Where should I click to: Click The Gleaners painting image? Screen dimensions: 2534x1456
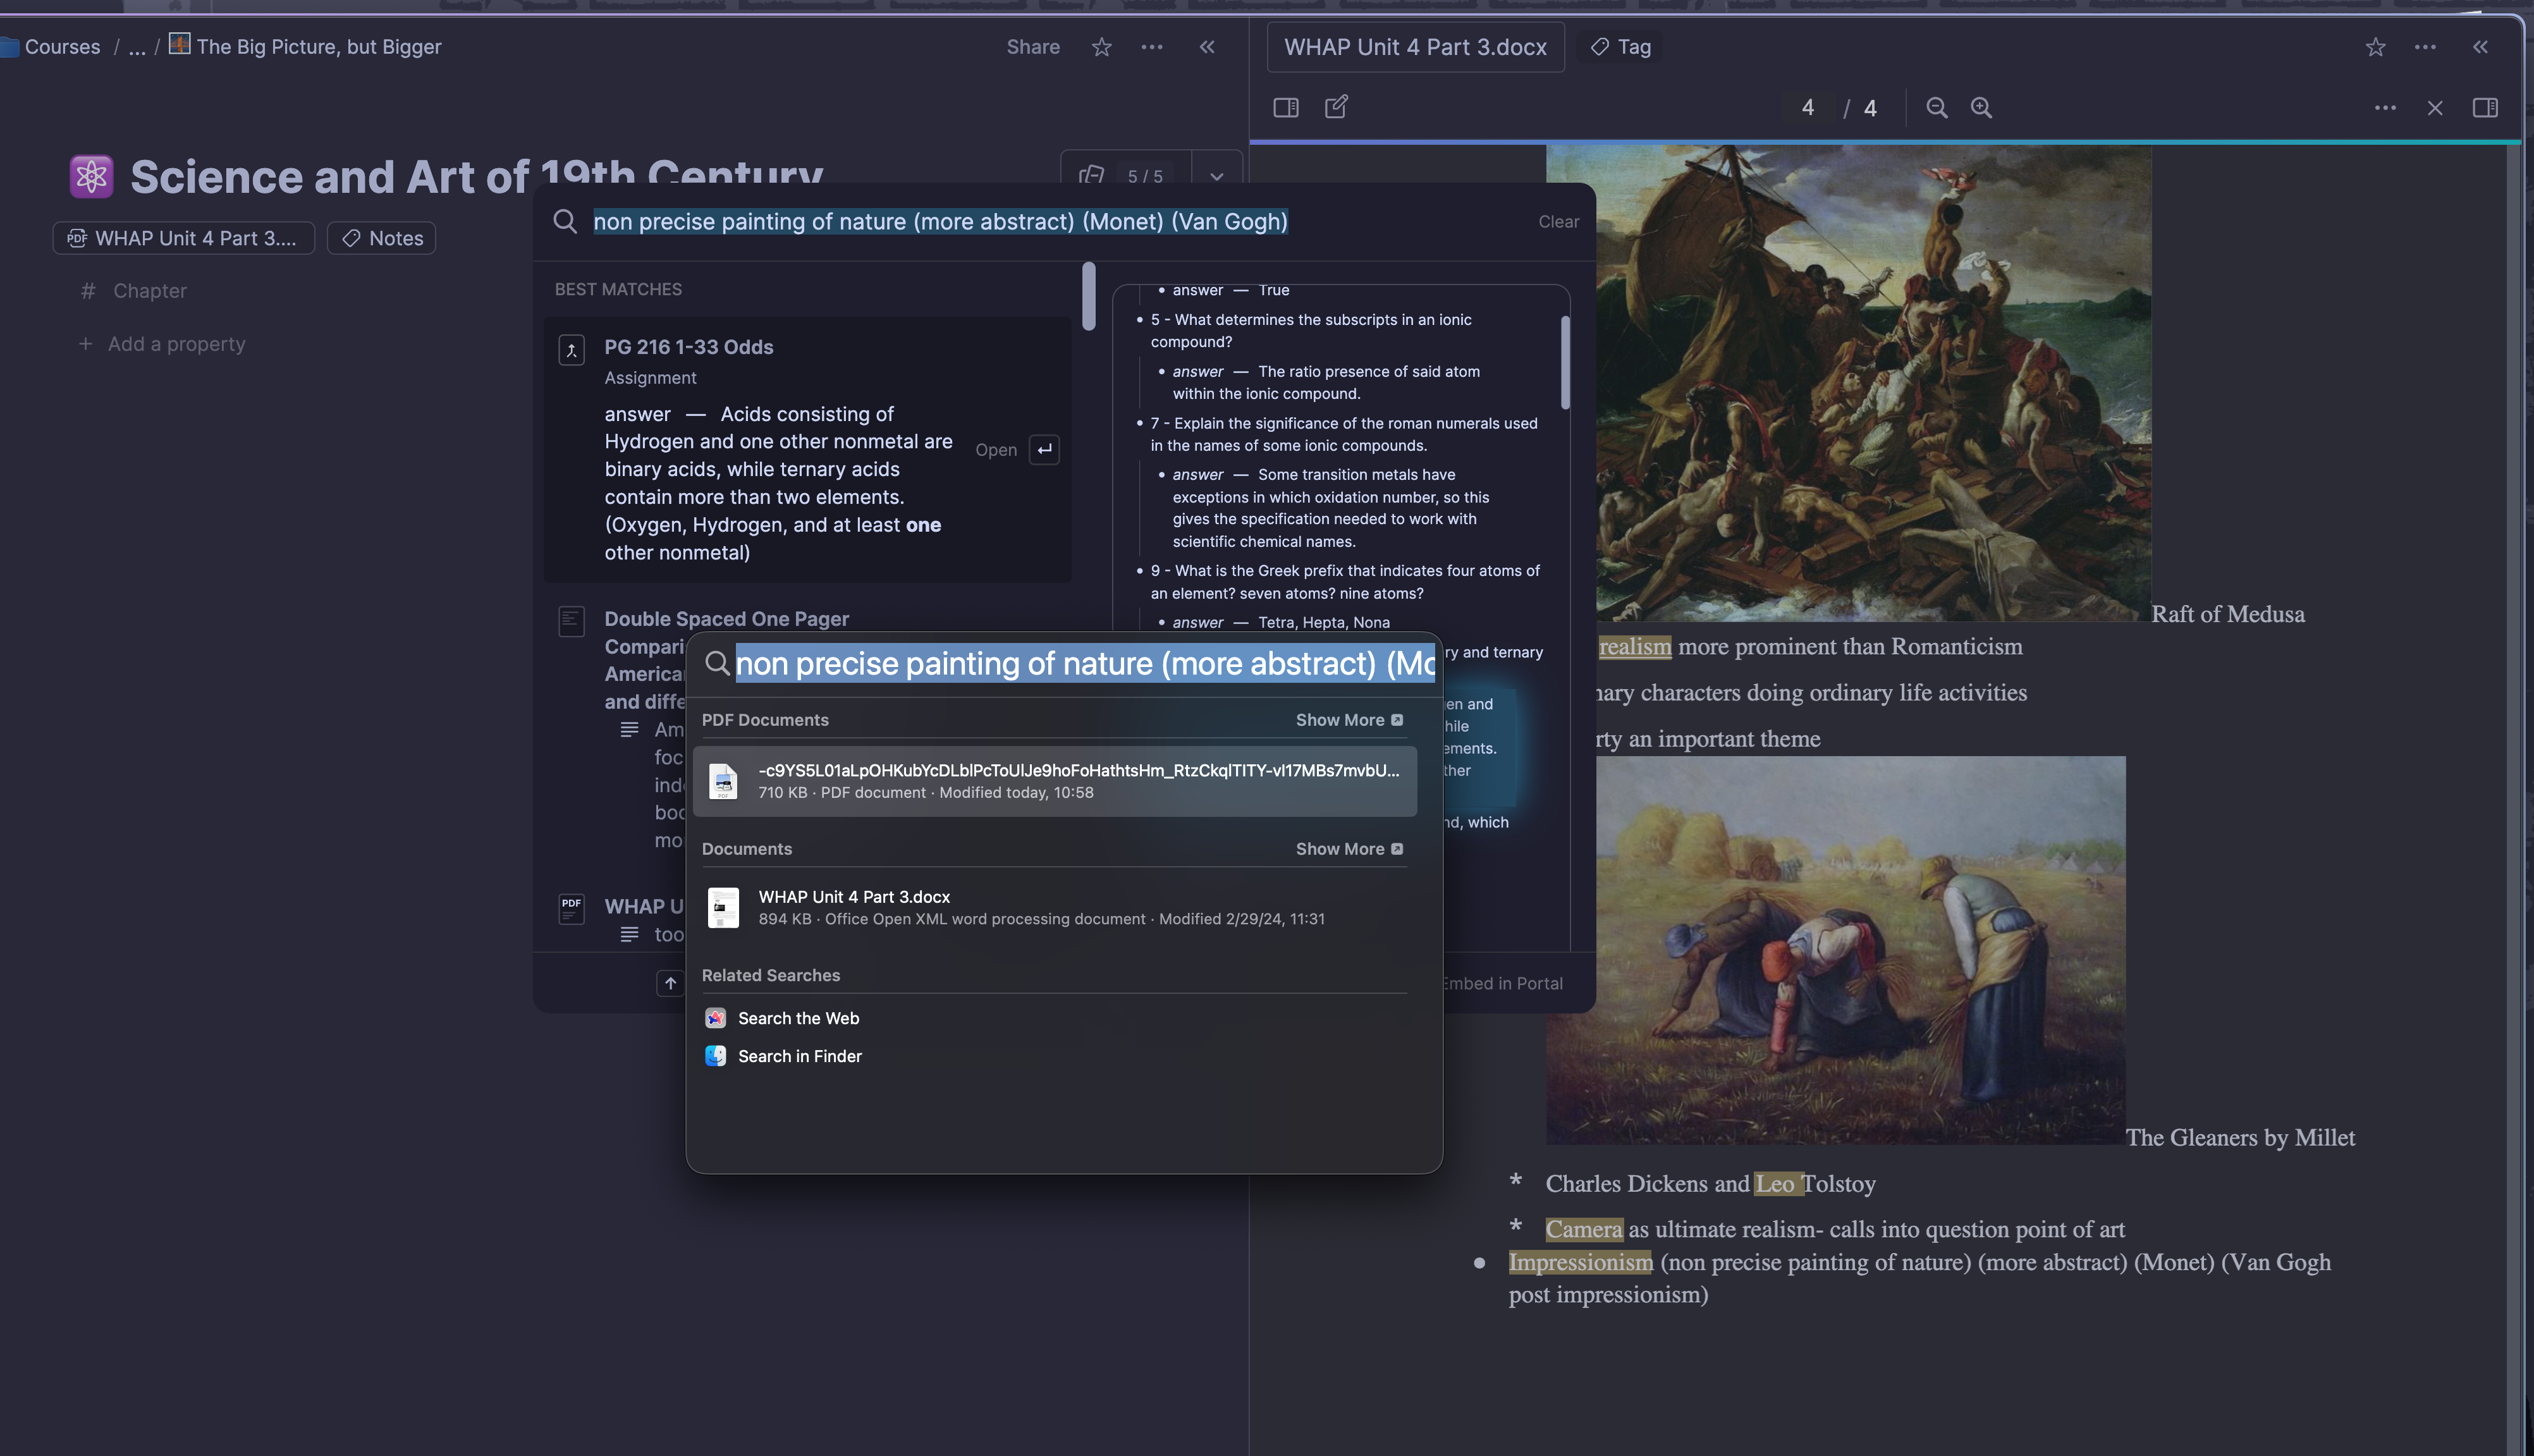1861,950
